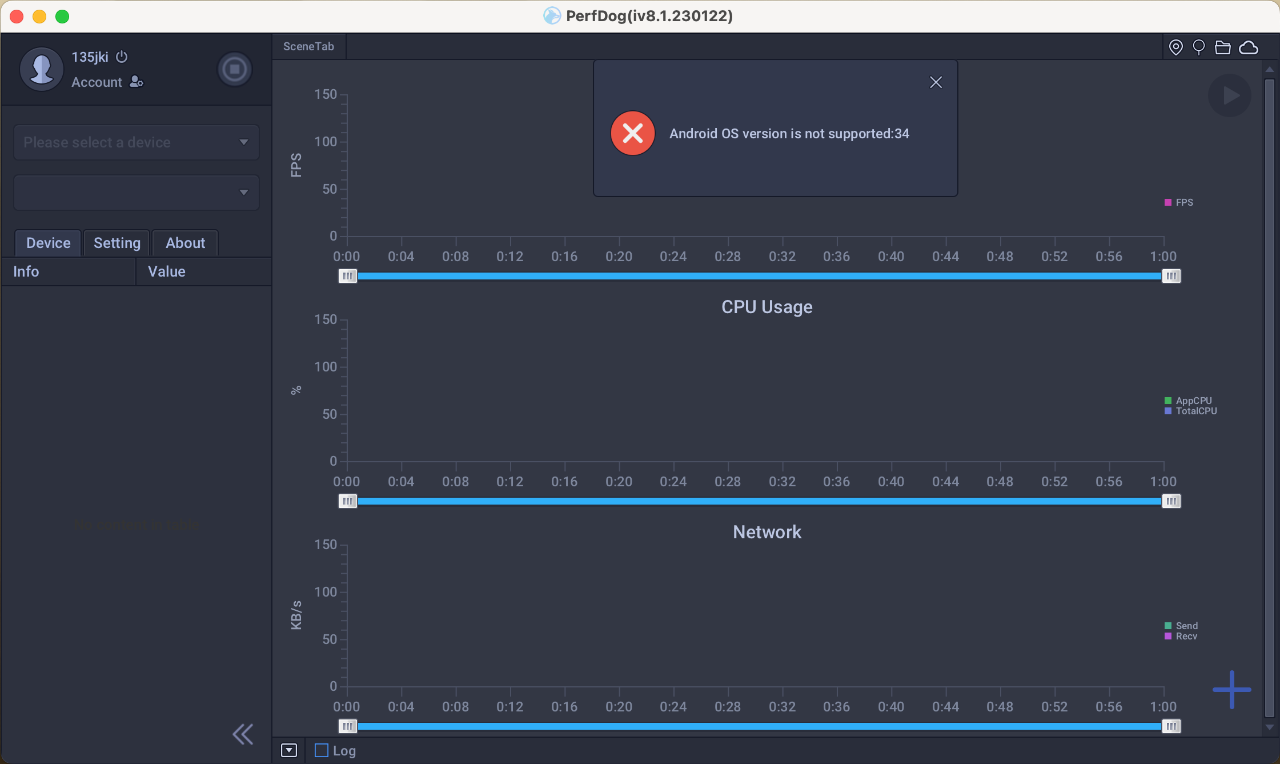1280x764 pixels.
Task: Open the 'Please select a device' dropdown
Action: 136,142
